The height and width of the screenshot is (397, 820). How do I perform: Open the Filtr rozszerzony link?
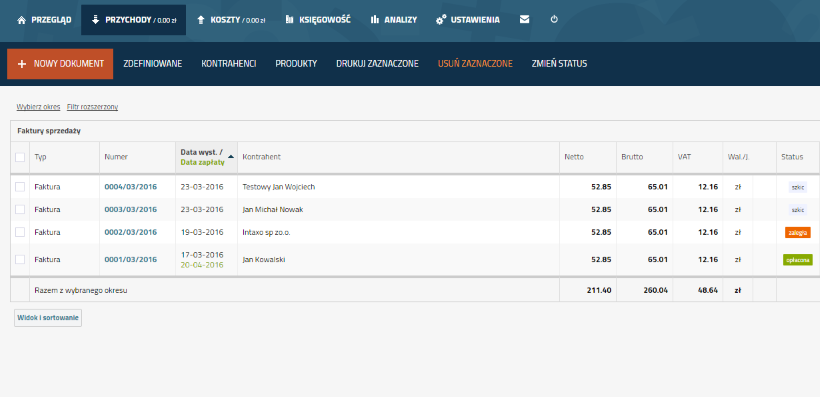click(92, 107)
